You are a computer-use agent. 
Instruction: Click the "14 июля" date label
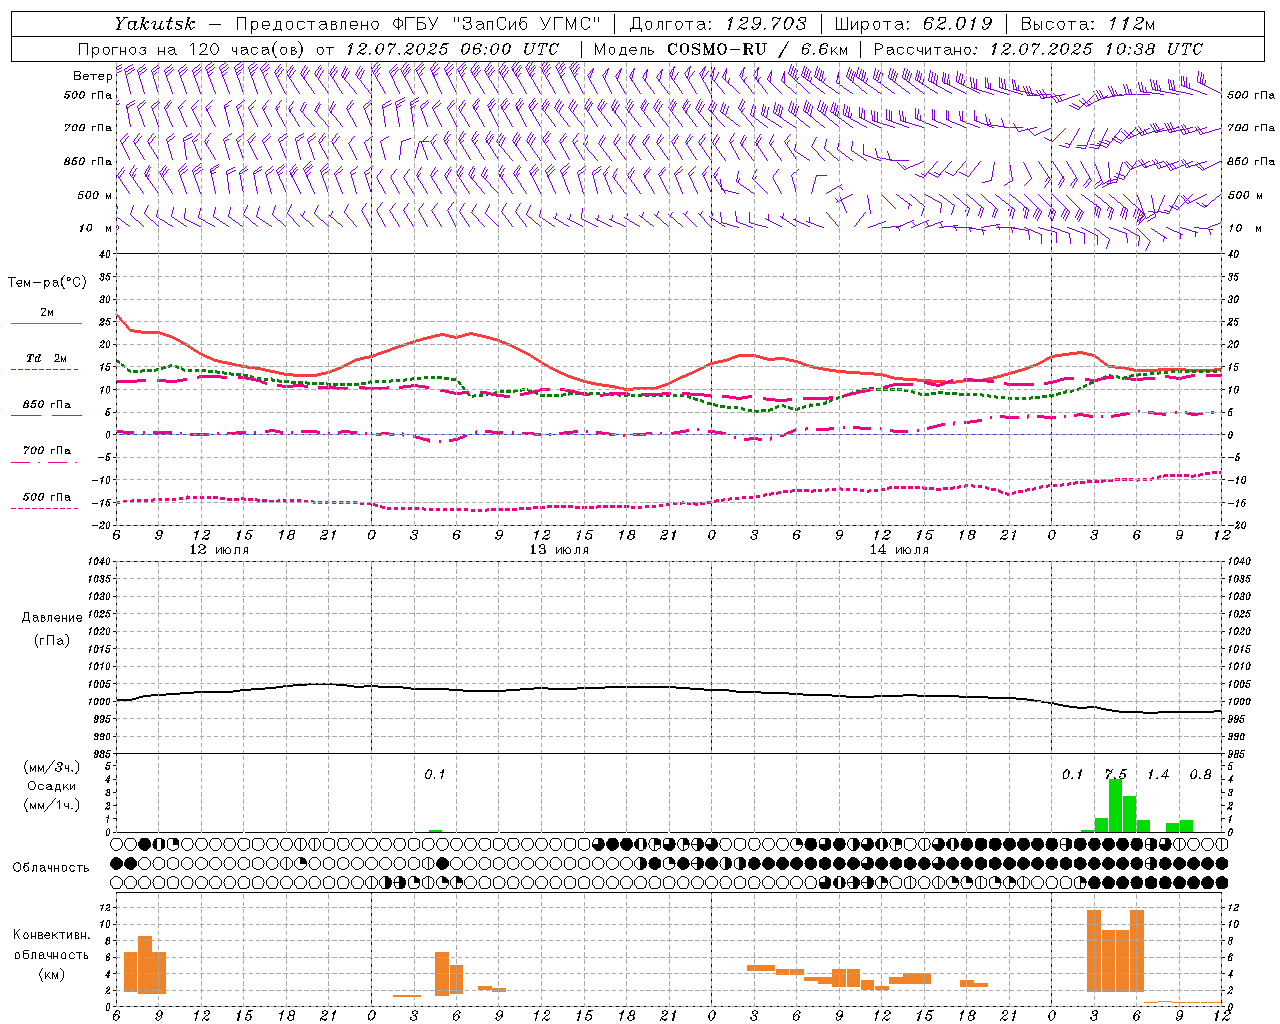pos(899,550)
